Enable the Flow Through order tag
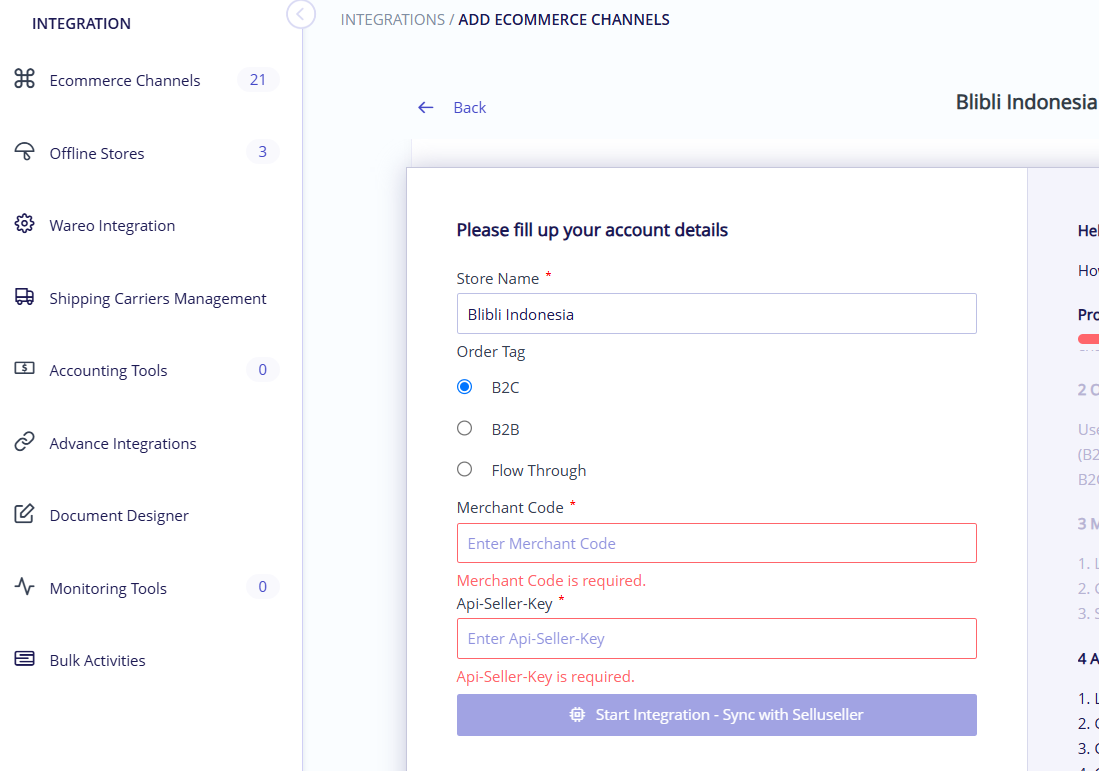 [x=464, y=468]
